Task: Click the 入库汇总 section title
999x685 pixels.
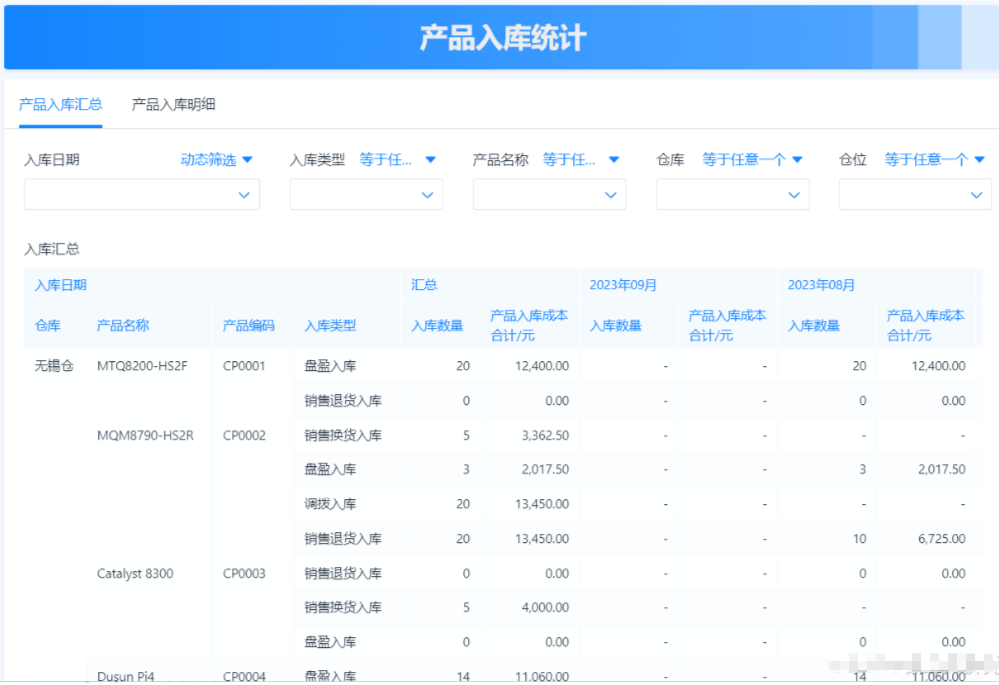Action: coord(52,249)
